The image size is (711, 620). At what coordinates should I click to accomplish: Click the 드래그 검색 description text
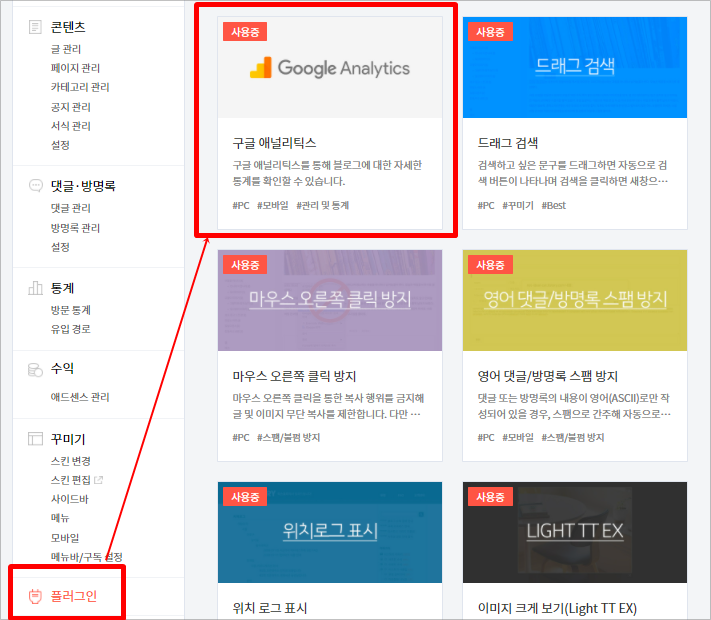pos(573,173)
